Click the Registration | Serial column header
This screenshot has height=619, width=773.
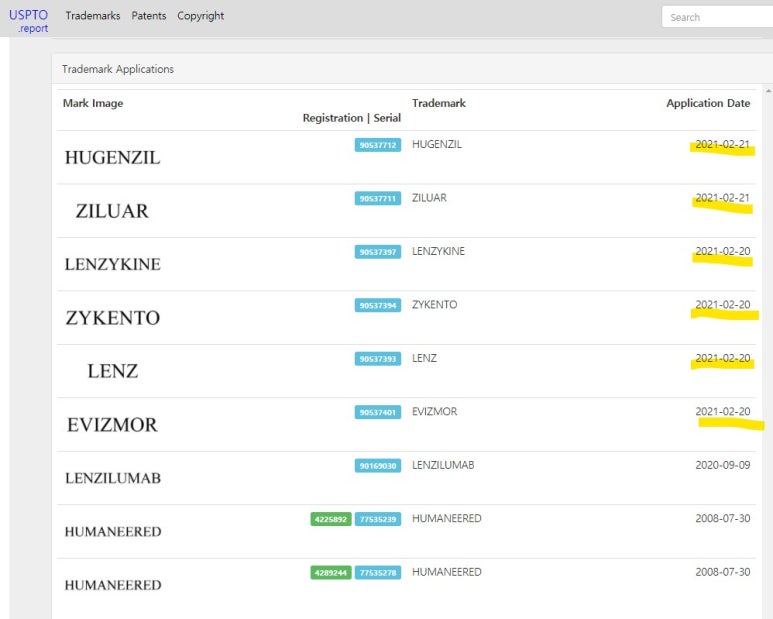(351, 118)
